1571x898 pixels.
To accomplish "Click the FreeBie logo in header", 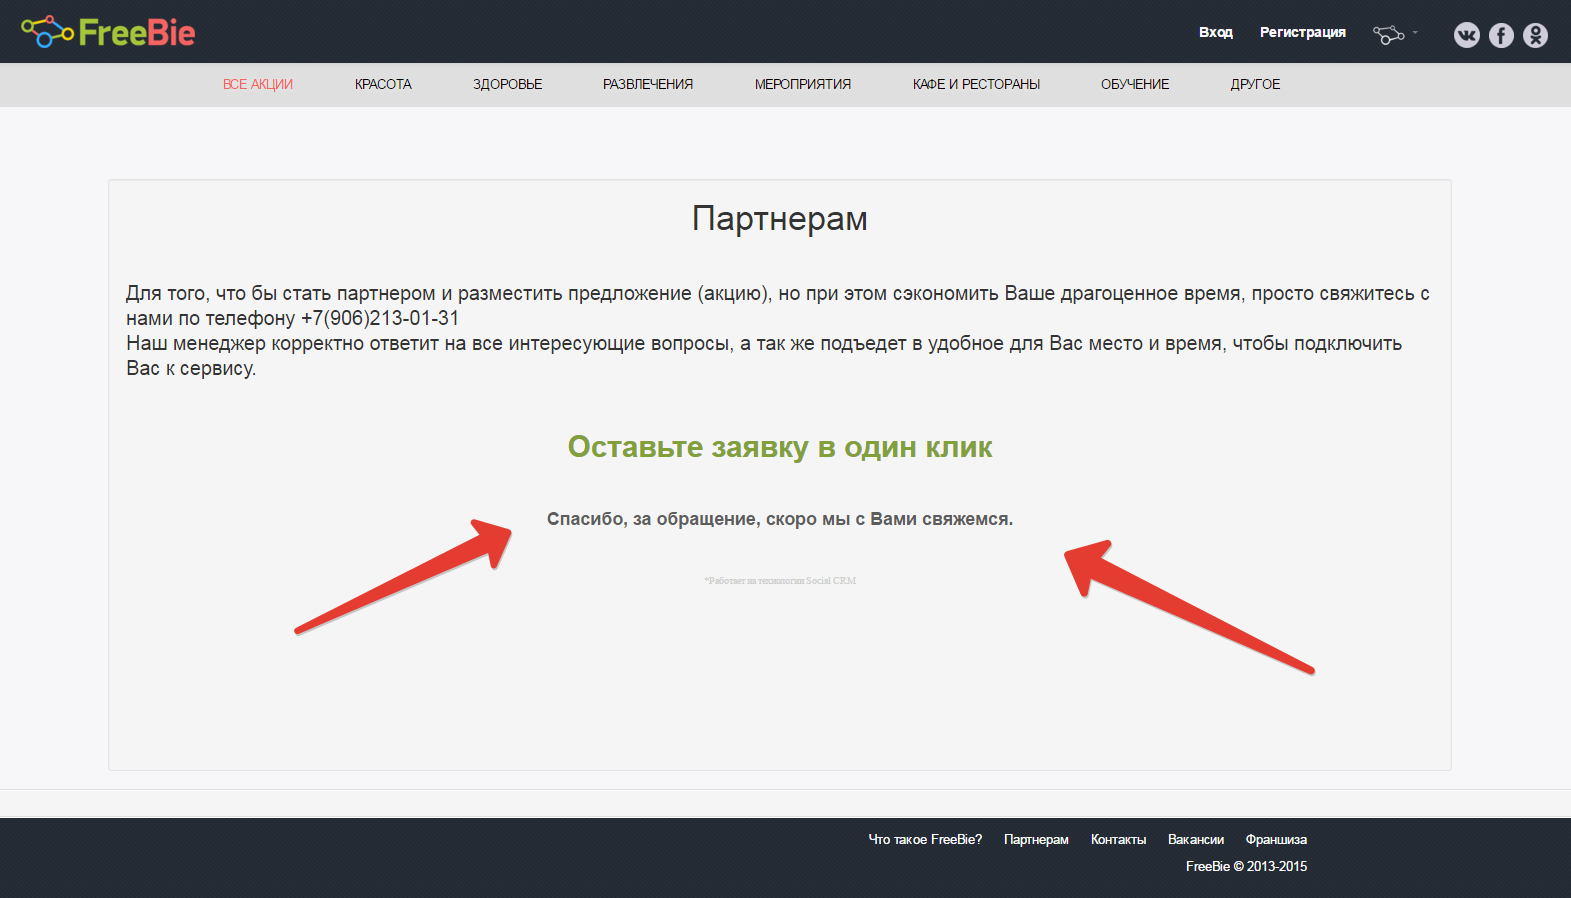I will 108,32.
